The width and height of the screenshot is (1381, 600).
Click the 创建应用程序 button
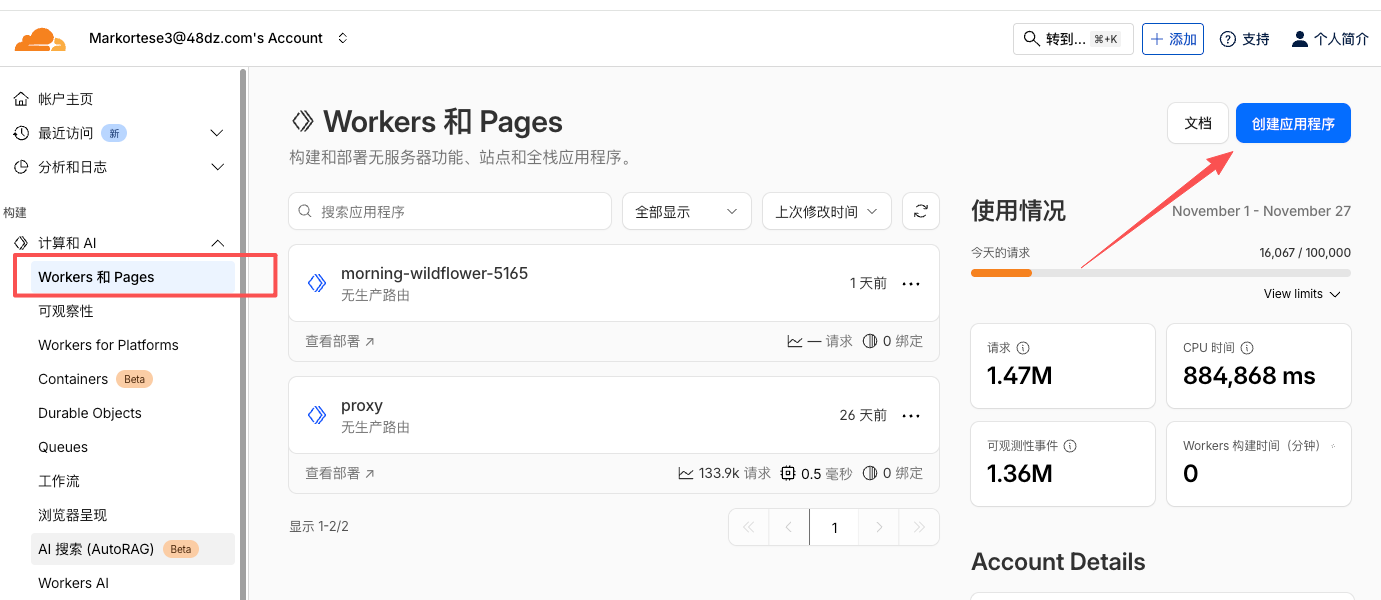[x=1292, y=123]
